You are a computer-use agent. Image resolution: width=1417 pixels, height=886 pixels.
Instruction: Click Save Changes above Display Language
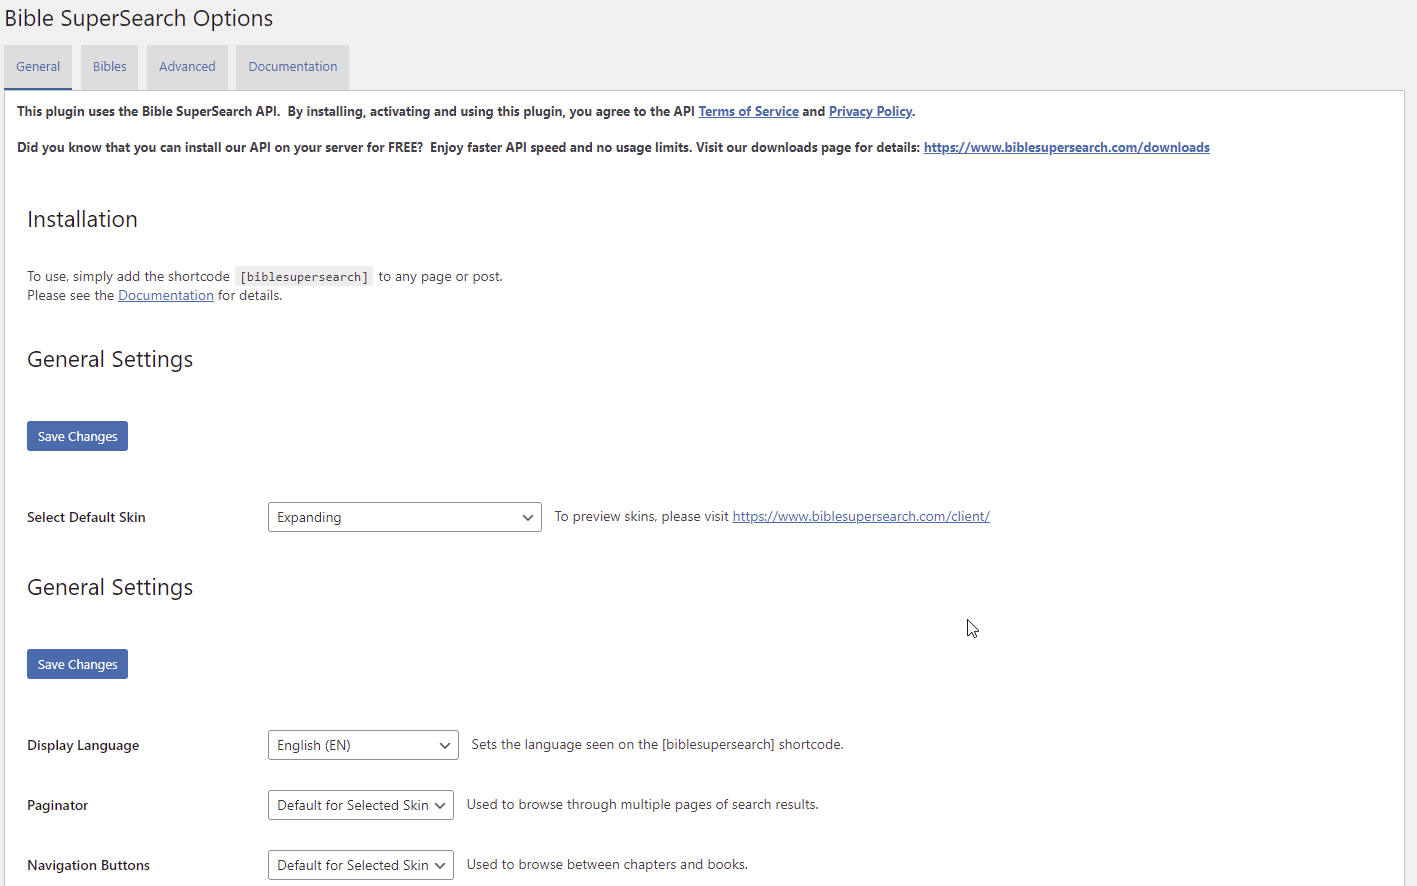(x=77, y=664)
